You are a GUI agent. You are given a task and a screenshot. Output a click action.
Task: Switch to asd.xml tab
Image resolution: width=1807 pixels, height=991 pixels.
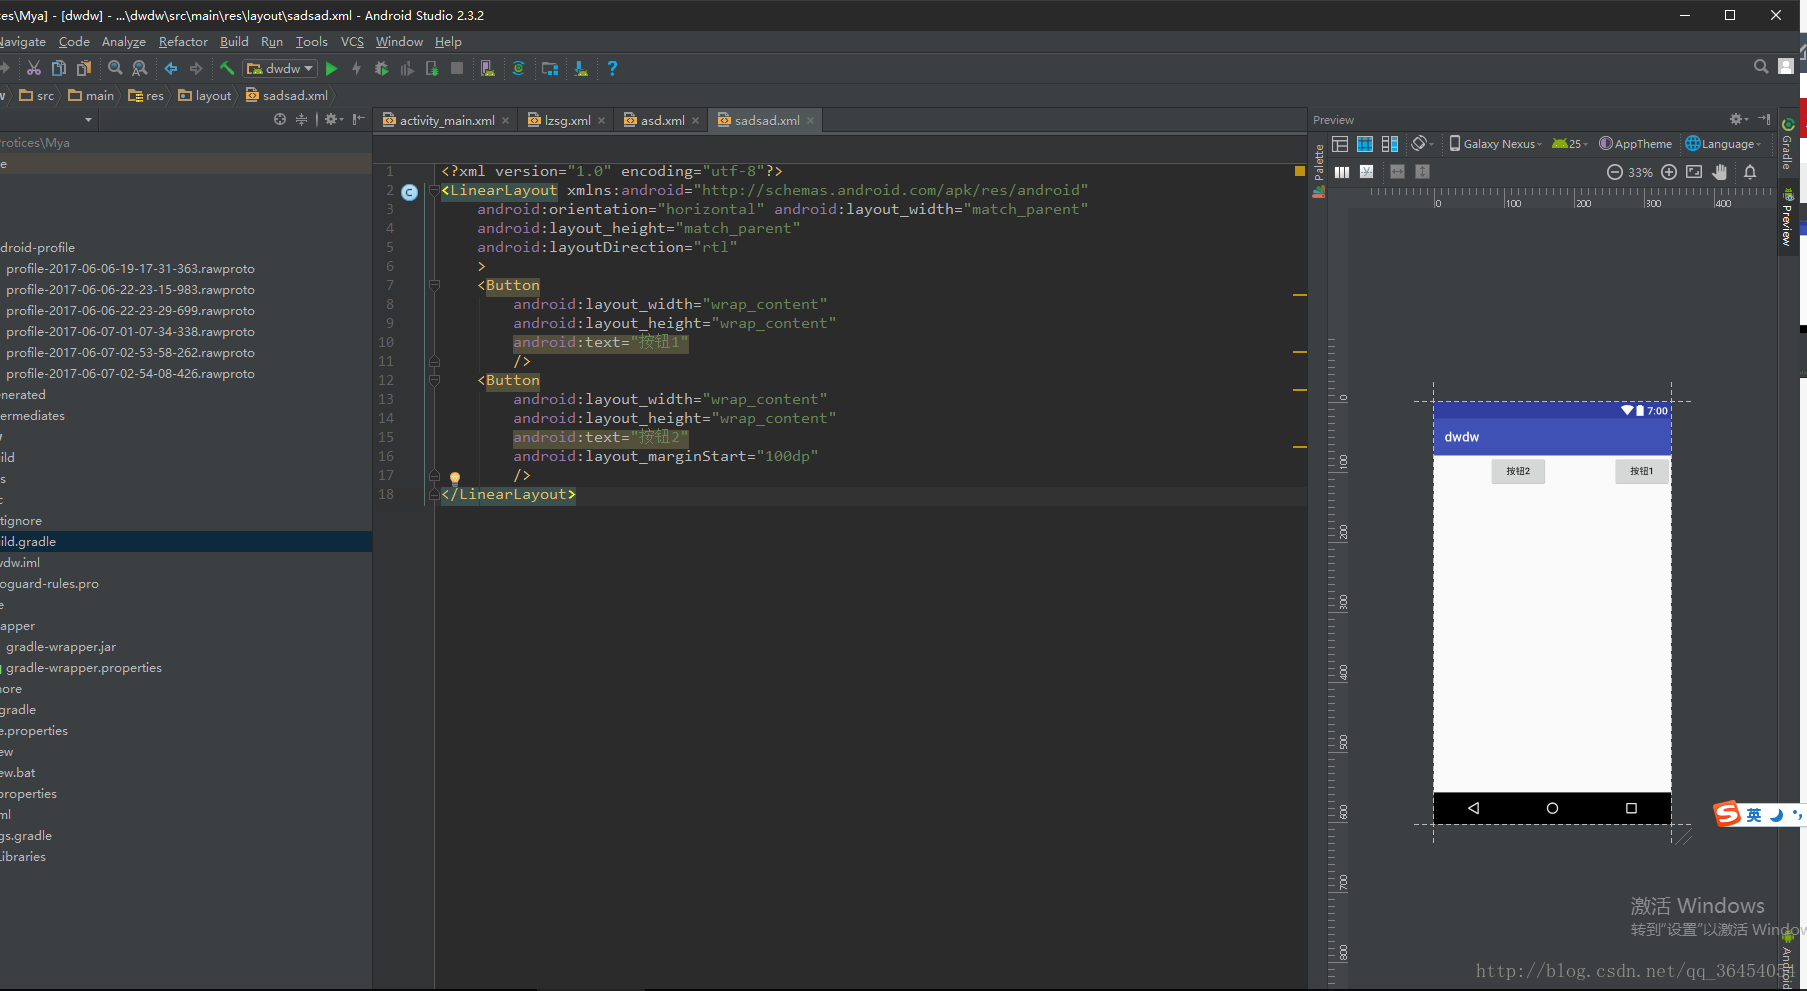[x=662, y=120]
